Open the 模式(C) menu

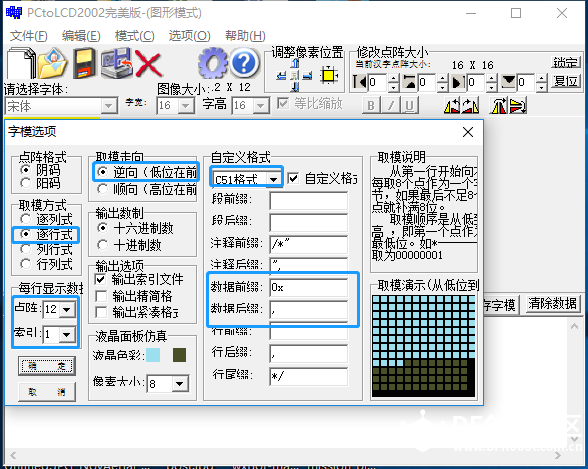(135, 36)
